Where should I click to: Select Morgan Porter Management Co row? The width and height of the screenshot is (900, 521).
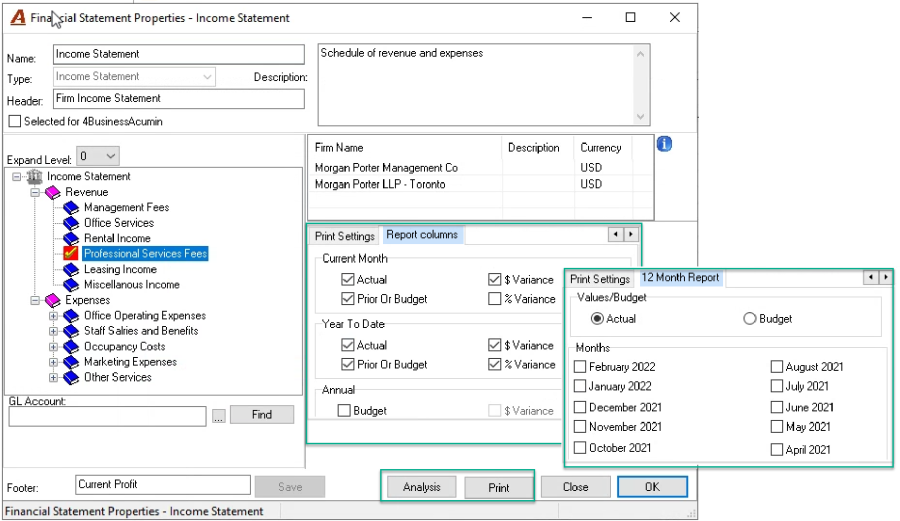[x=480, y=168]
